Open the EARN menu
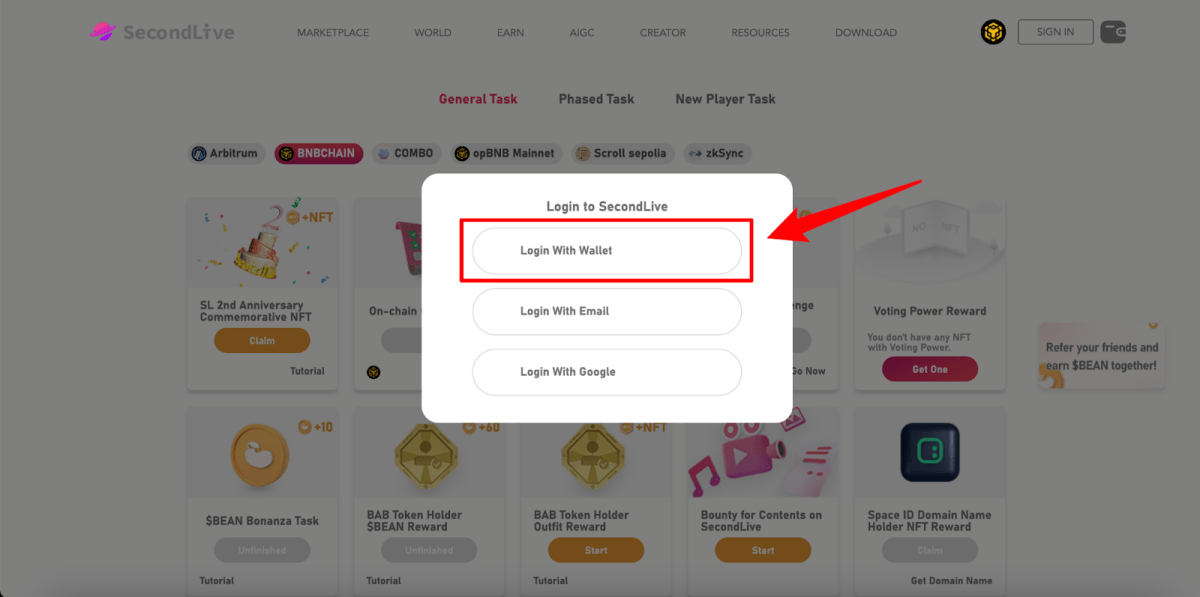The height and width of the screenshot is (597, 1200). click(510, 33)
